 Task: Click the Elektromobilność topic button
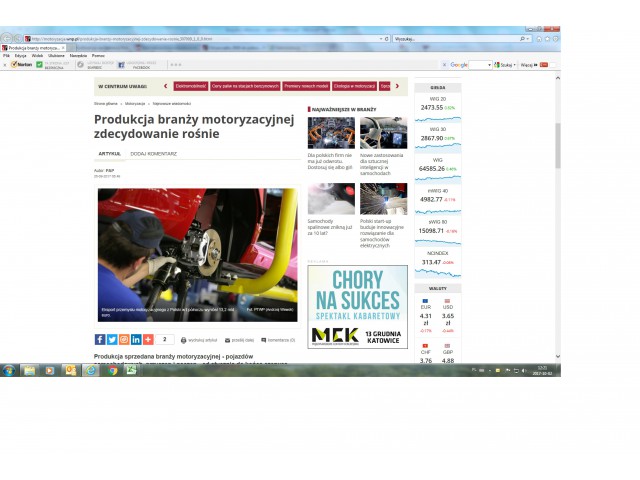click(190, 86)
